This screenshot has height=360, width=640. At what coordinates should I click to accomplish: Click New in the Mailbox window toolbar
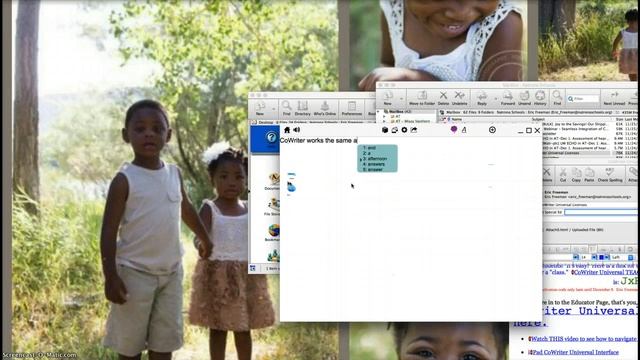(387, 98)
